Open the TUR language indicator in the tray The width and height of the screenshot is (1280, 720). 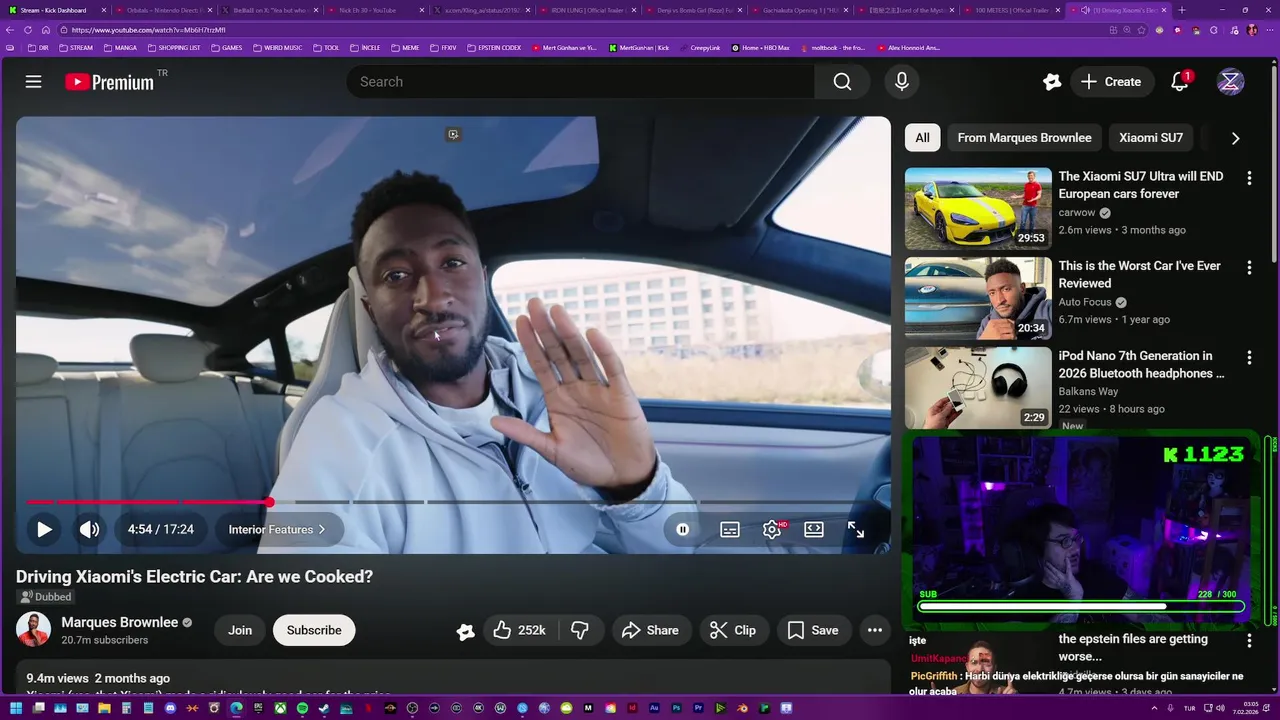(x=1189, y=708)
